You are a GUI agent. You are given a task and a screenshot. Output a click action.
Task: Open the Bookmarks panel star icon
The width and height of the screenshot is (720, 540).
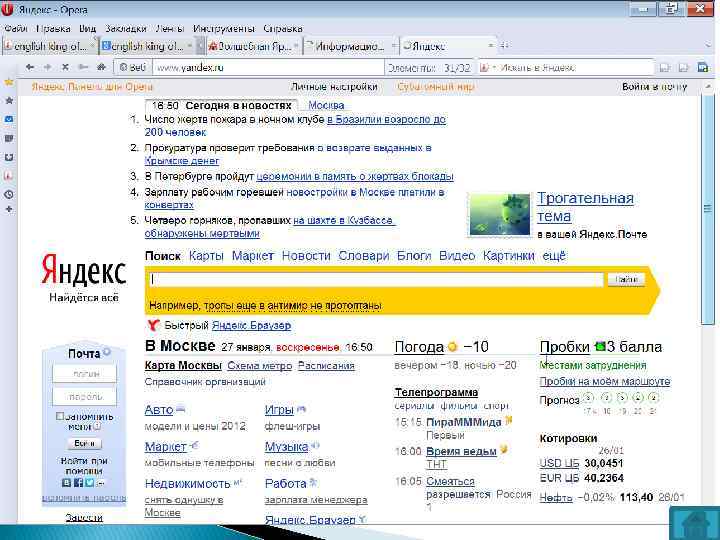tap(9, 101)
